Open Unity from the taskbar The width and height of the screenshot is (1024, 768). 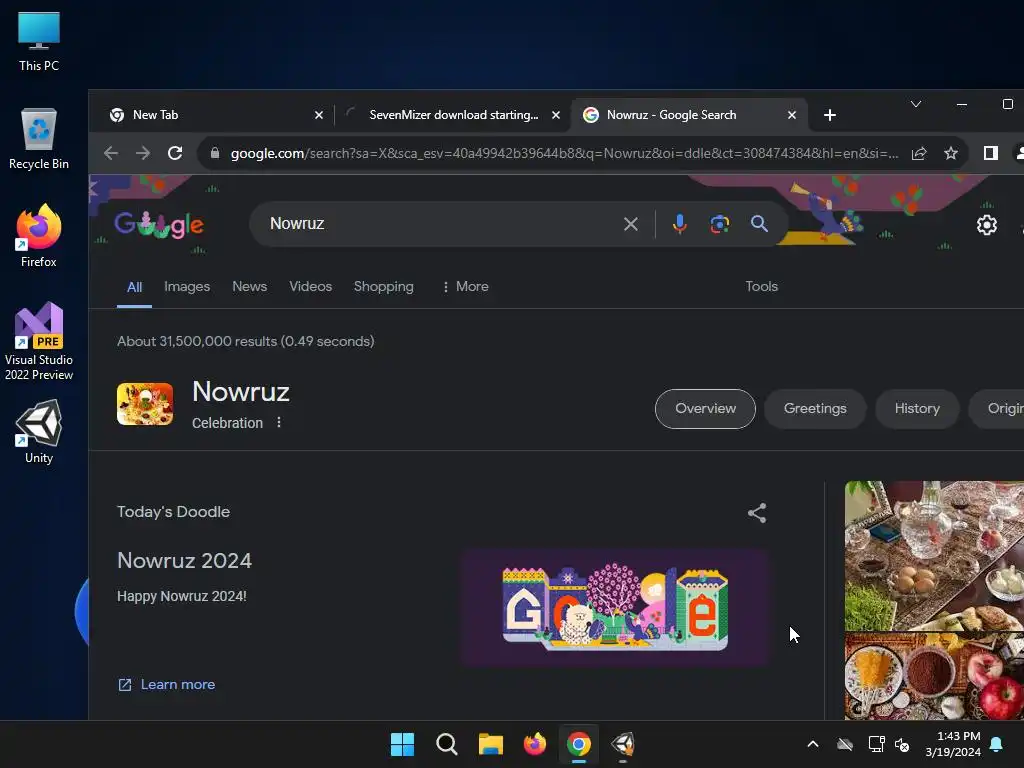tap(623, 744)
